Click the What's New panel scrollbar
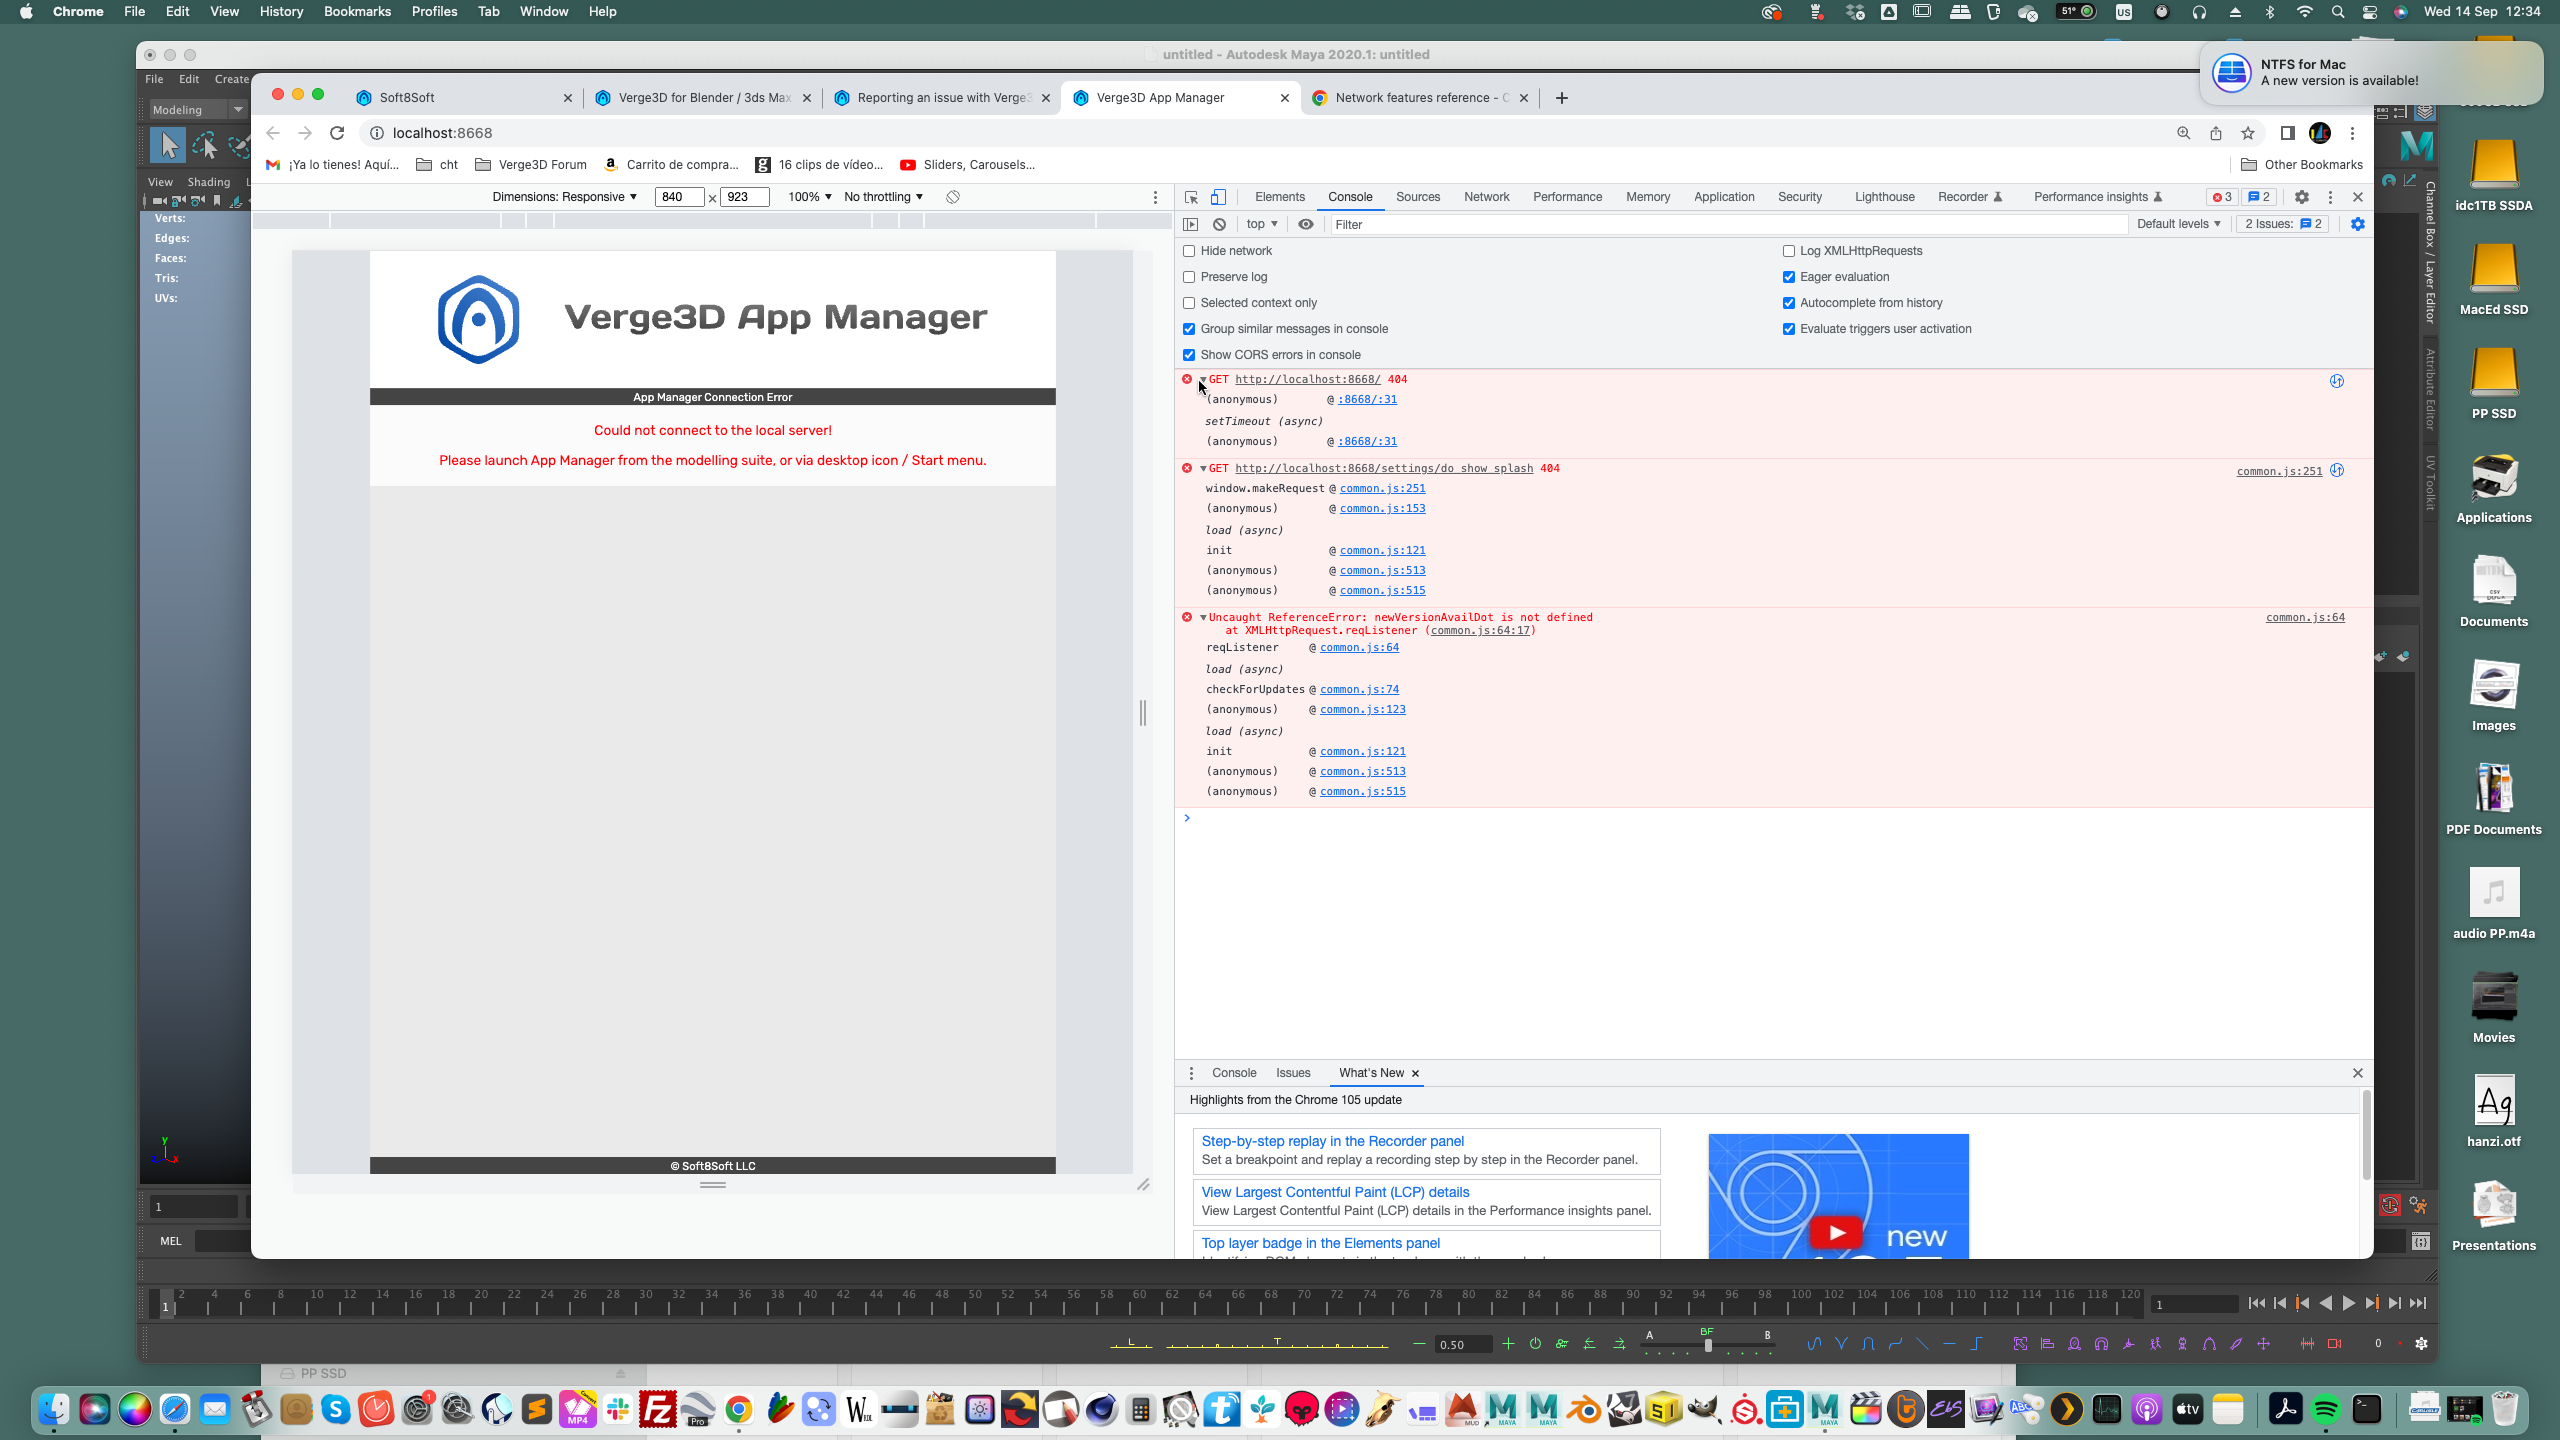 2366,1137
